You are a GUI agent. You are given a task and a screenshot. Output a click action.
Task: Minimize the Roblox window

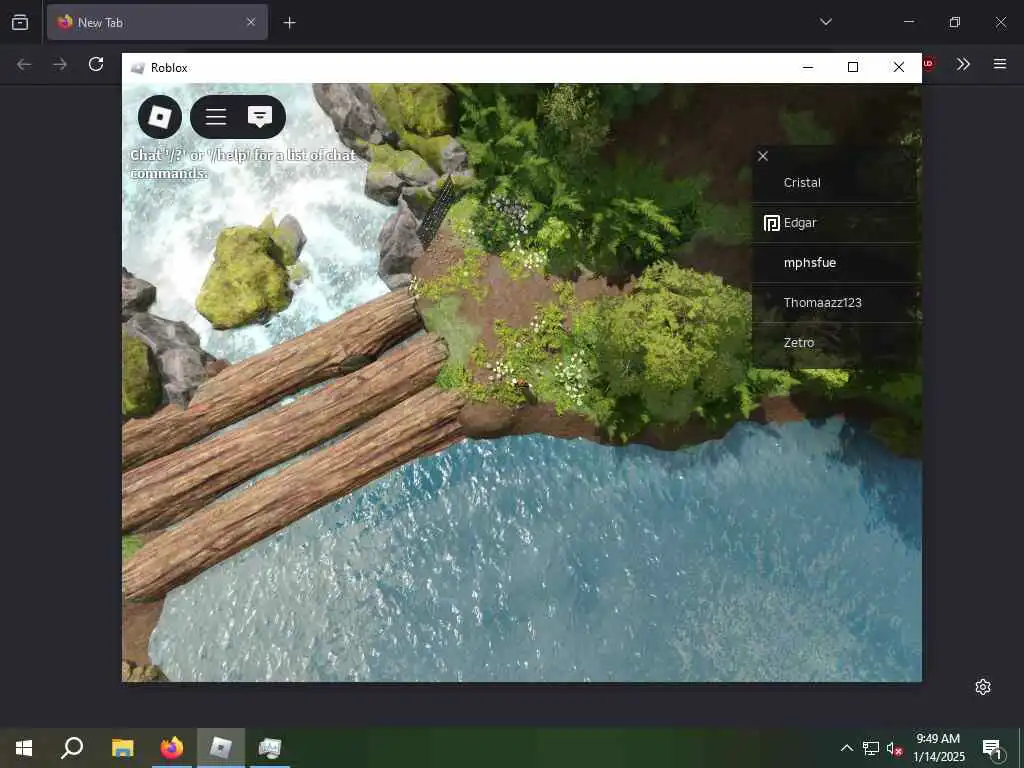coord(808,67)
